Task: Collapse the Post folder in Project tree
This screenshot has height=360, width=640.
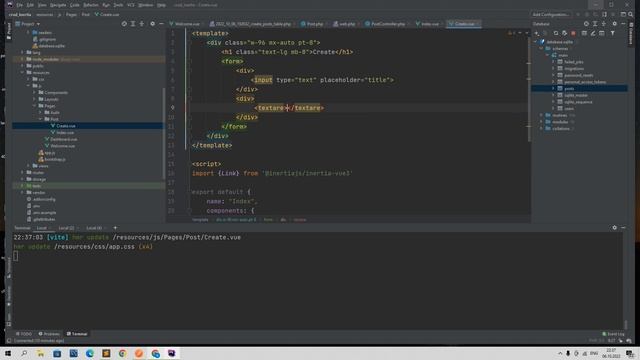Action: (x=40, y=119)
